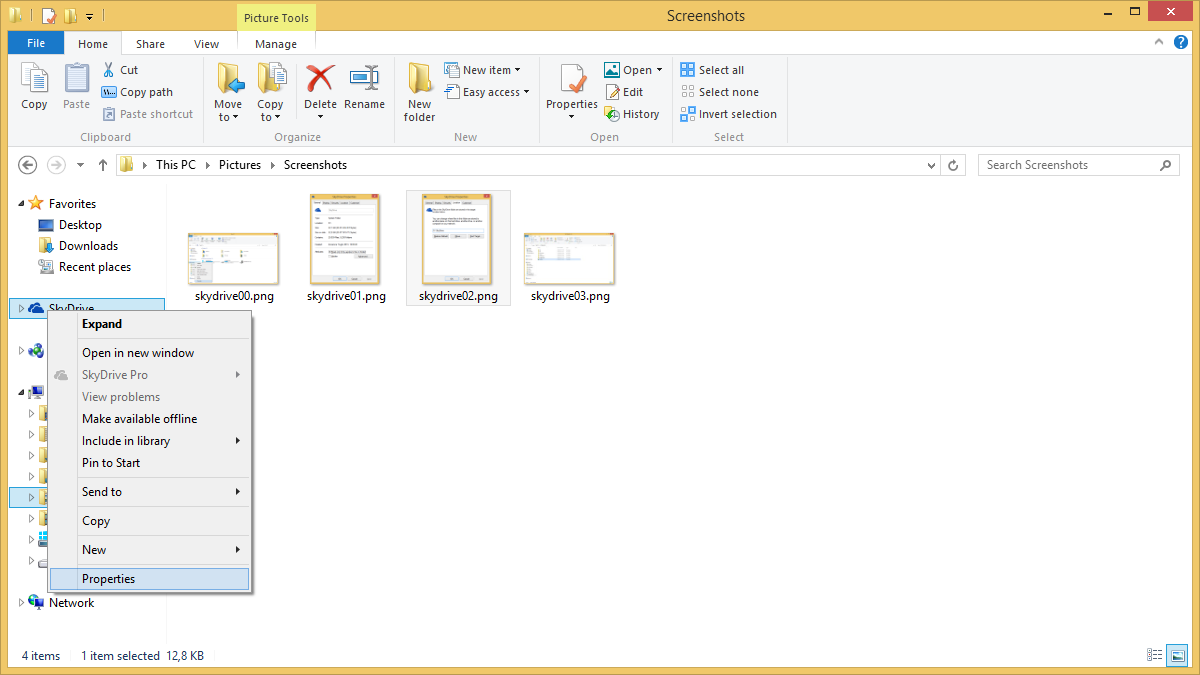The image size is (1200, 675).
Task: Click Invert selection in the ribbon
Action: (x=728, y=114)
